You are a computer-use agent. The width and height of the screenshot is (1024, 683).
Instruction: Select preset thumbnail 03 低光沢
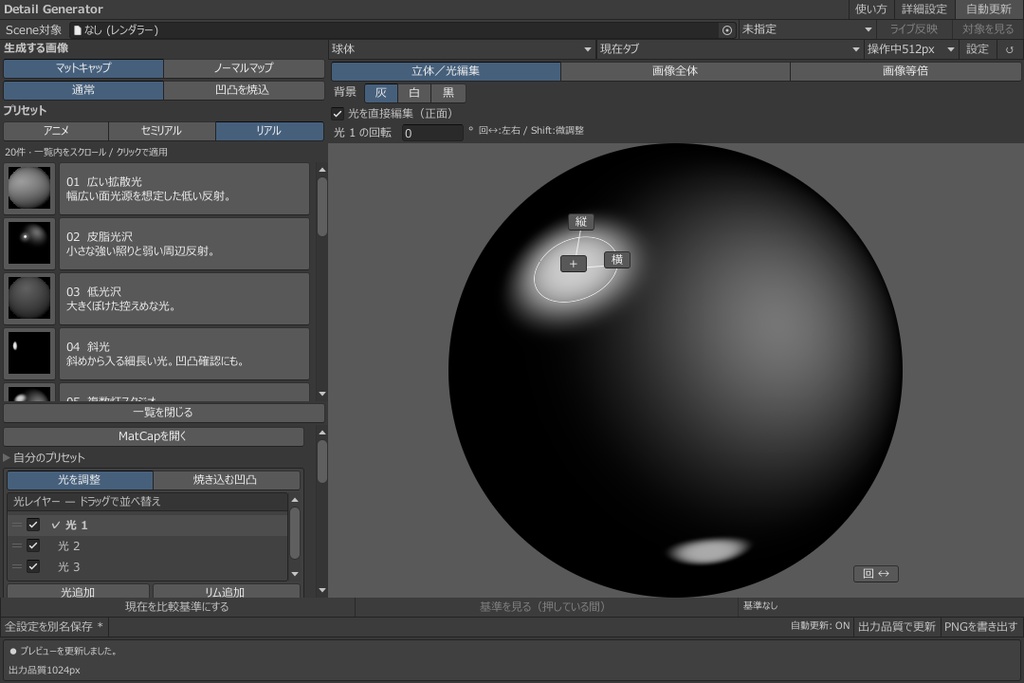29,298
